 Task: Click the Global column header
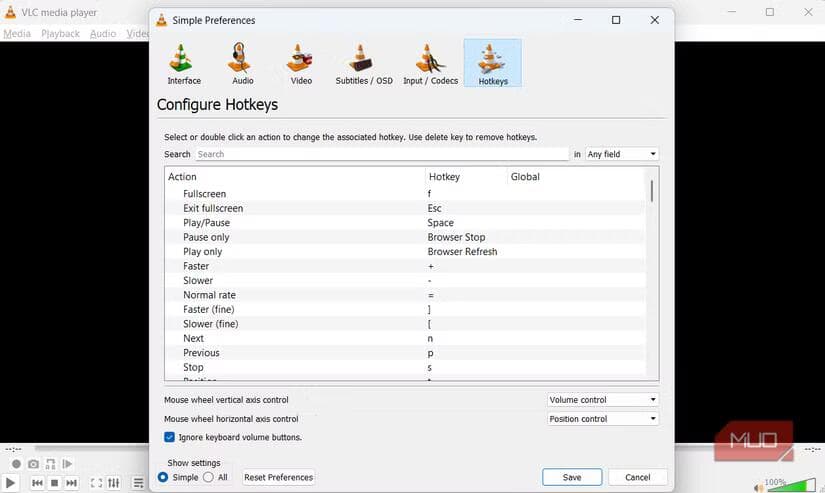[x=577, y=177]
